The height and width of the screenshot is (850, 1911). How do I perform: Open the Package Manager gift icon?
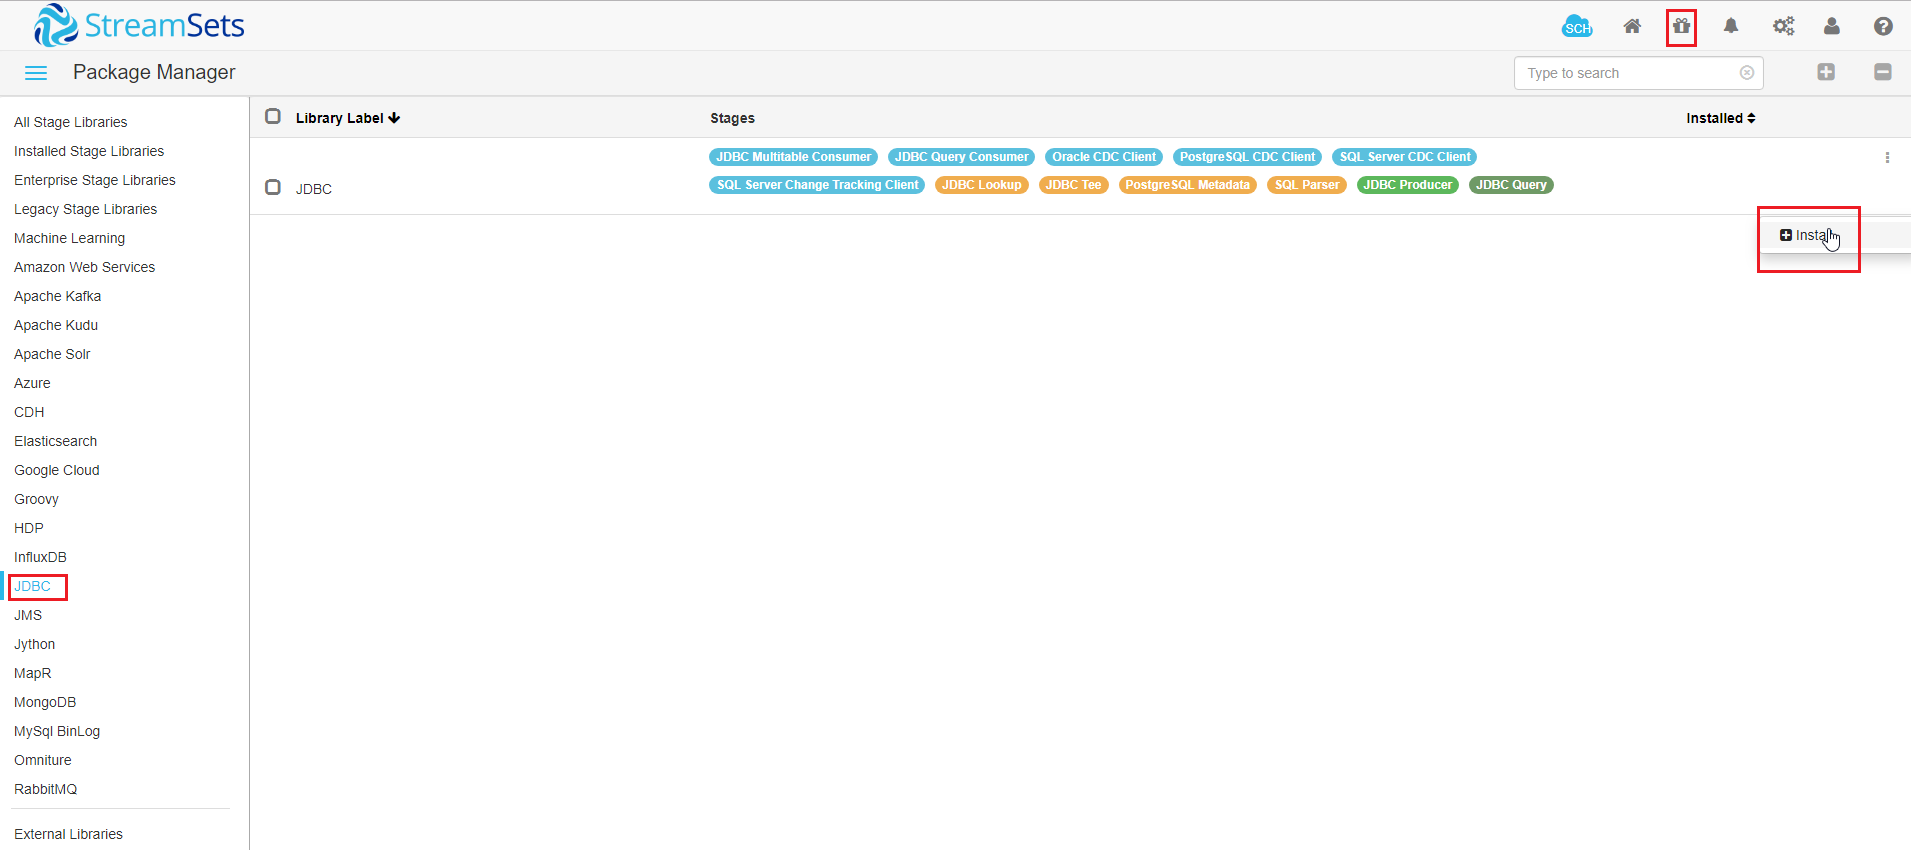[1682, 27]
